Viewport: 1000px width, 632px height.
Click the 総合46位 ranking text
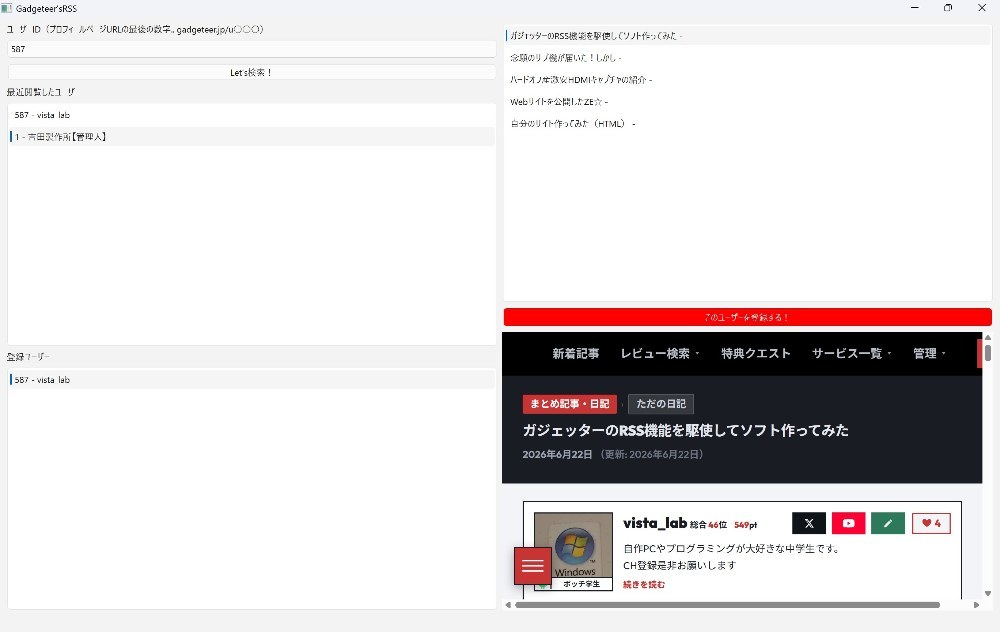708,525
